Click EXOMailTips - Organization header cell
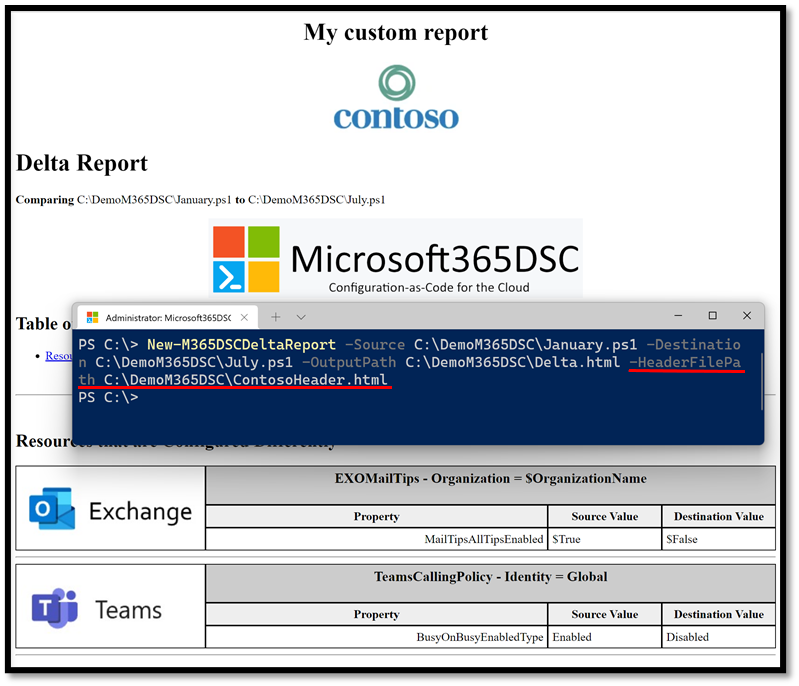Image resolution: width=799 pixels, height=686 pixels. (x=490, y=485)
